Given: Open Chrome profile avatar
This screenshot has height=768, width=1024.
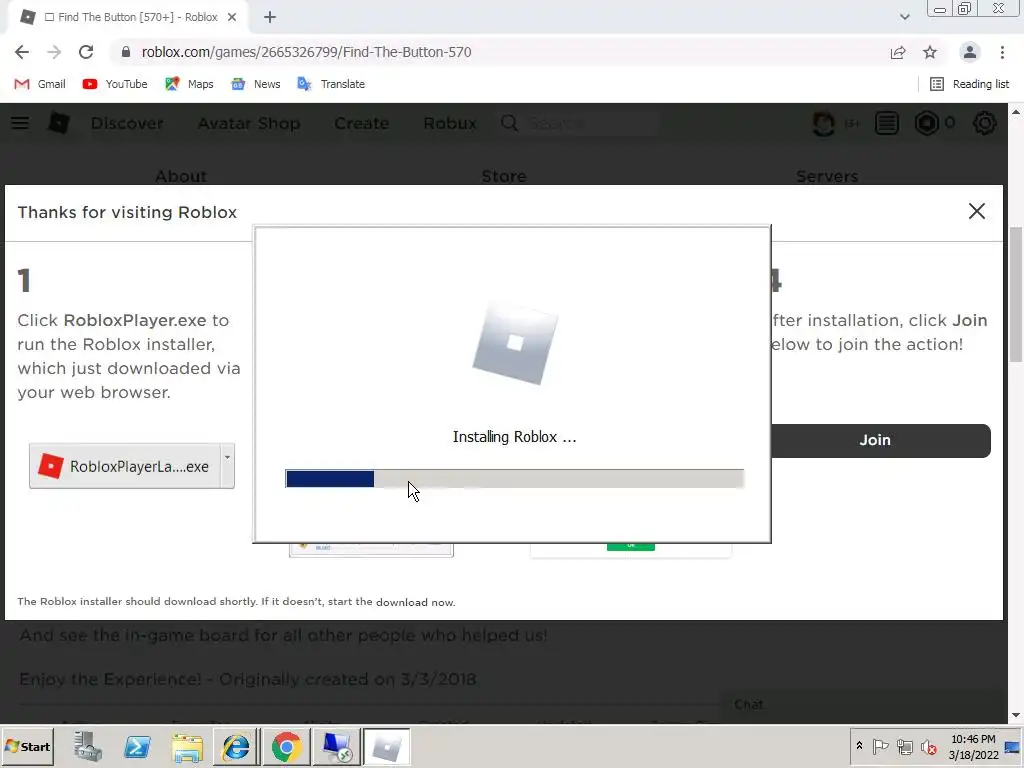Looking at the screenshot, I should [970, 52].
